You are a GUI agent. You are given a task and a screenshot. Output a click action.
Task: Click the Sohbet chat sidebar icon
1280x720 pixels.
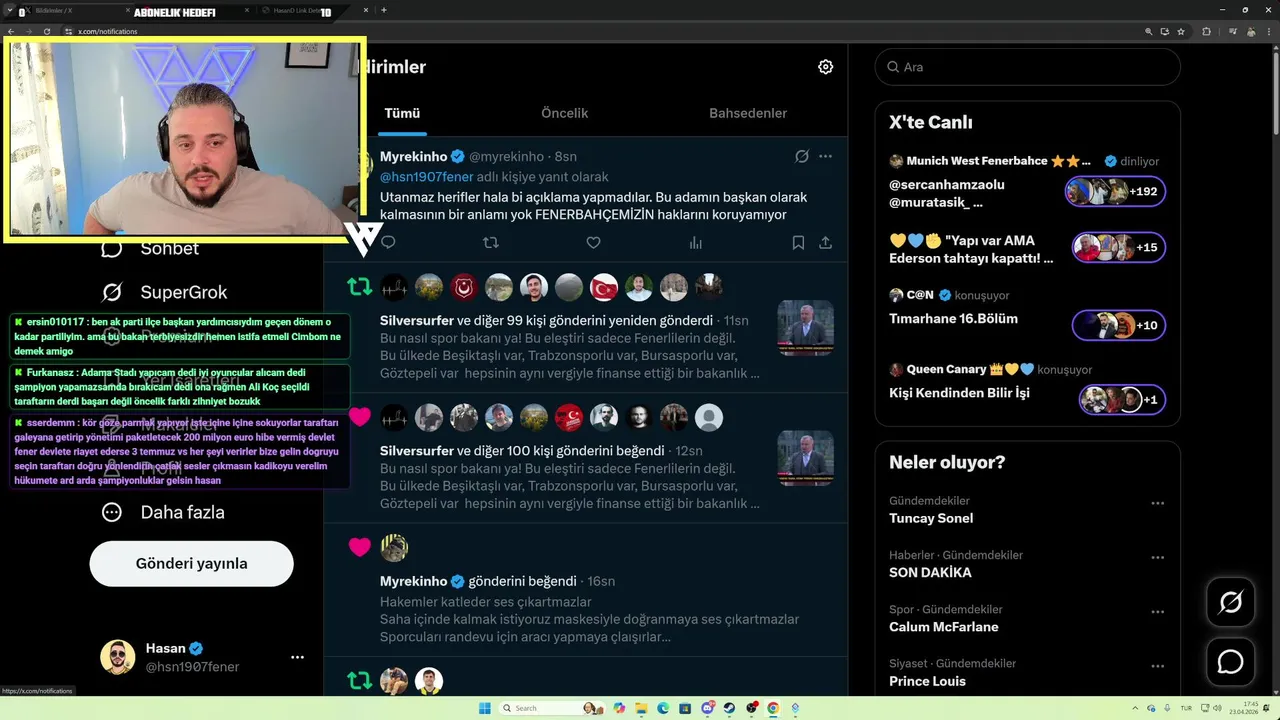point(112,248)
